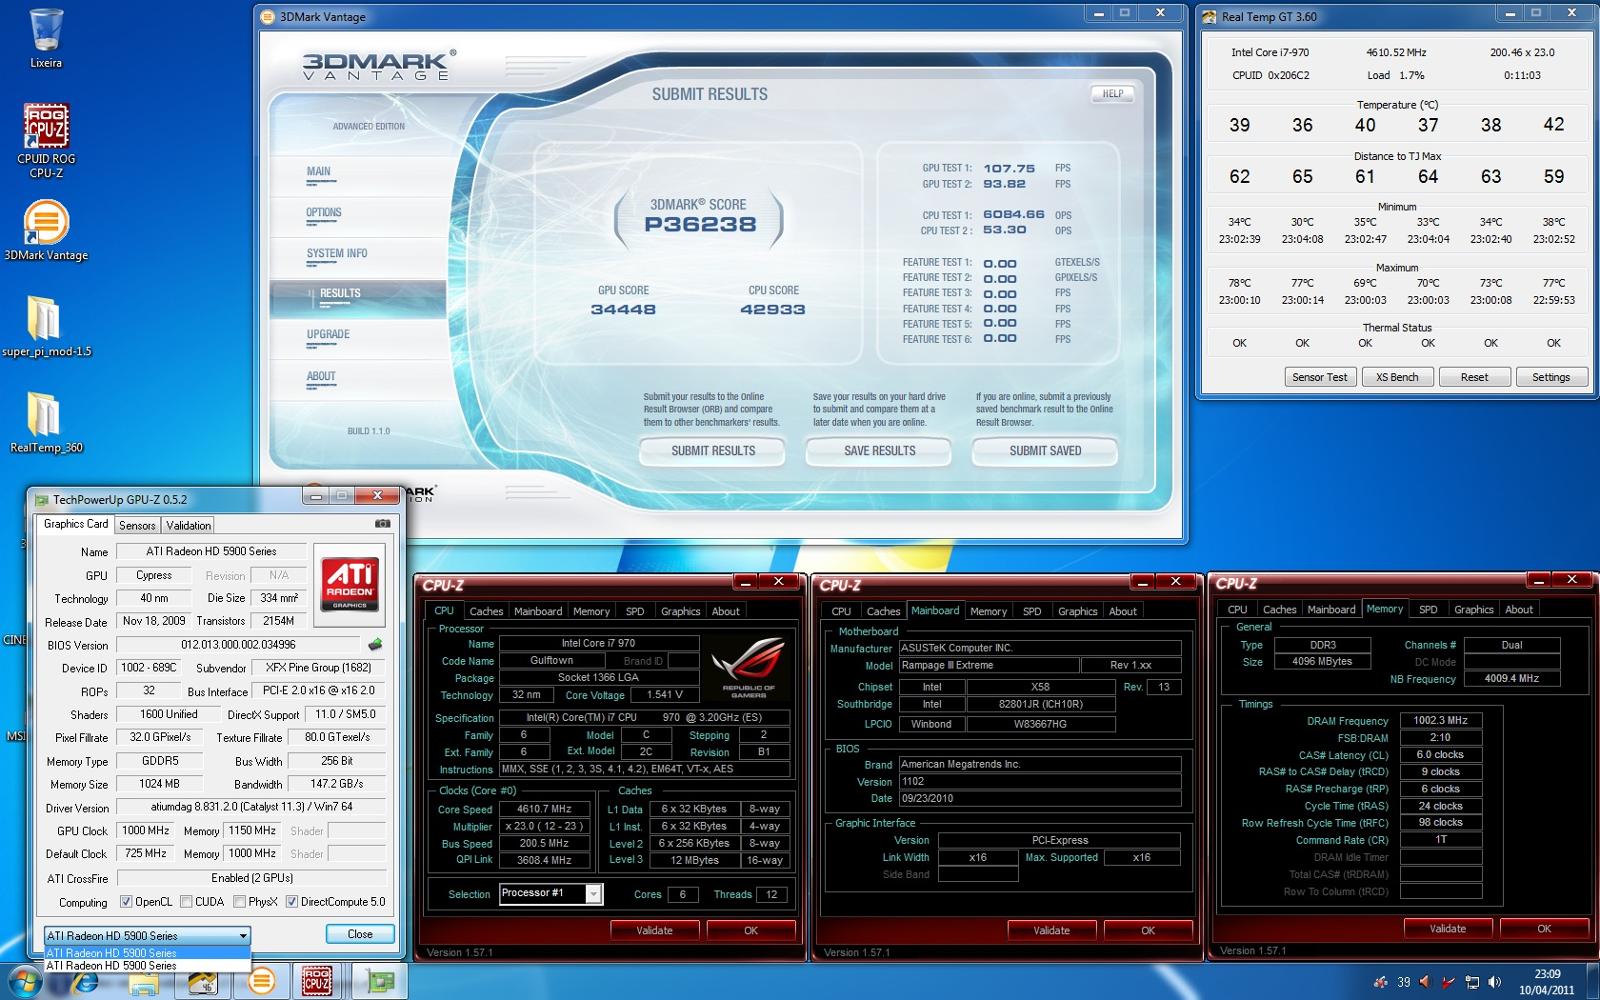Image resolution: width=1600 pixels, height=1000 pixels.
Task: Toggle the CUDA checkbox in GPU-Z
Action: pos(186,901)
